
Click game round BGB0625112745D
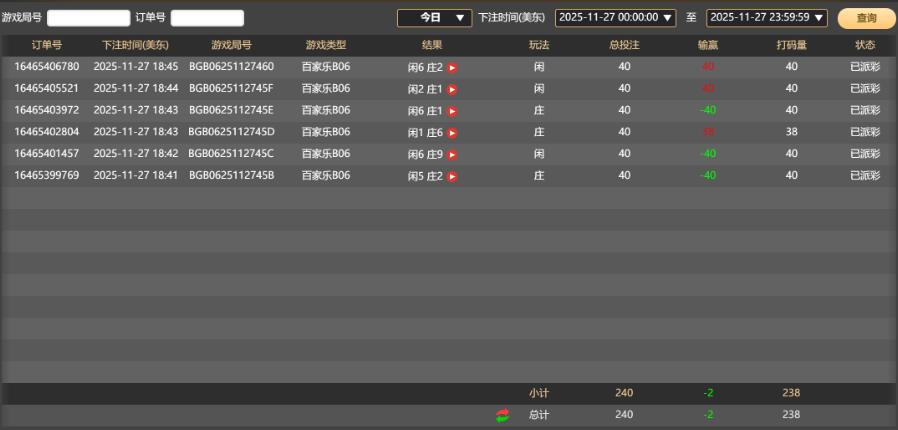coord(231,132)
